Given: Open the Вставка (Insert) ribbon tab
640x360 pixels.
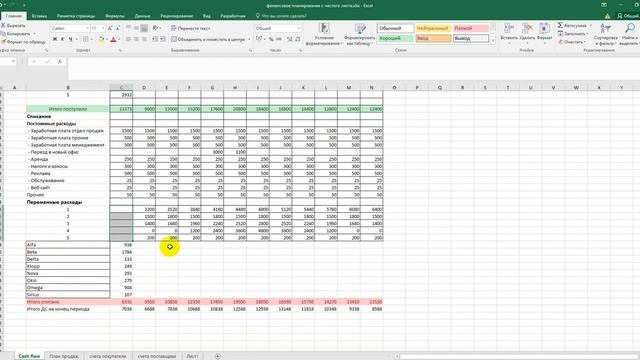Looking at the screenshot, I should [x=39, y=16].
